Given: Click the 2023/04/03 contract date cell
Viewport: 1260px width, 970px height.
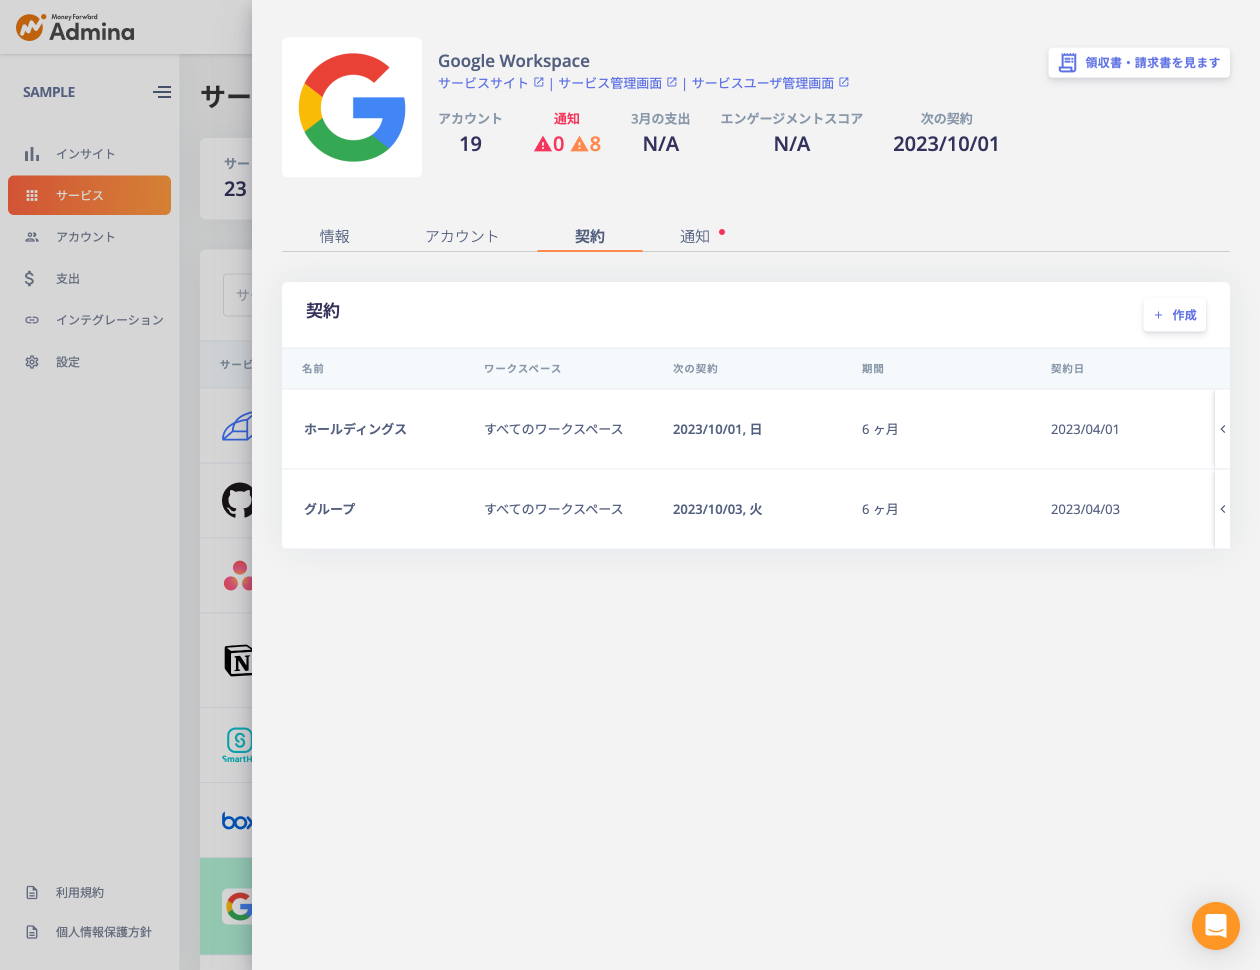Looking at the screenshot, I should pos(1085,509).
